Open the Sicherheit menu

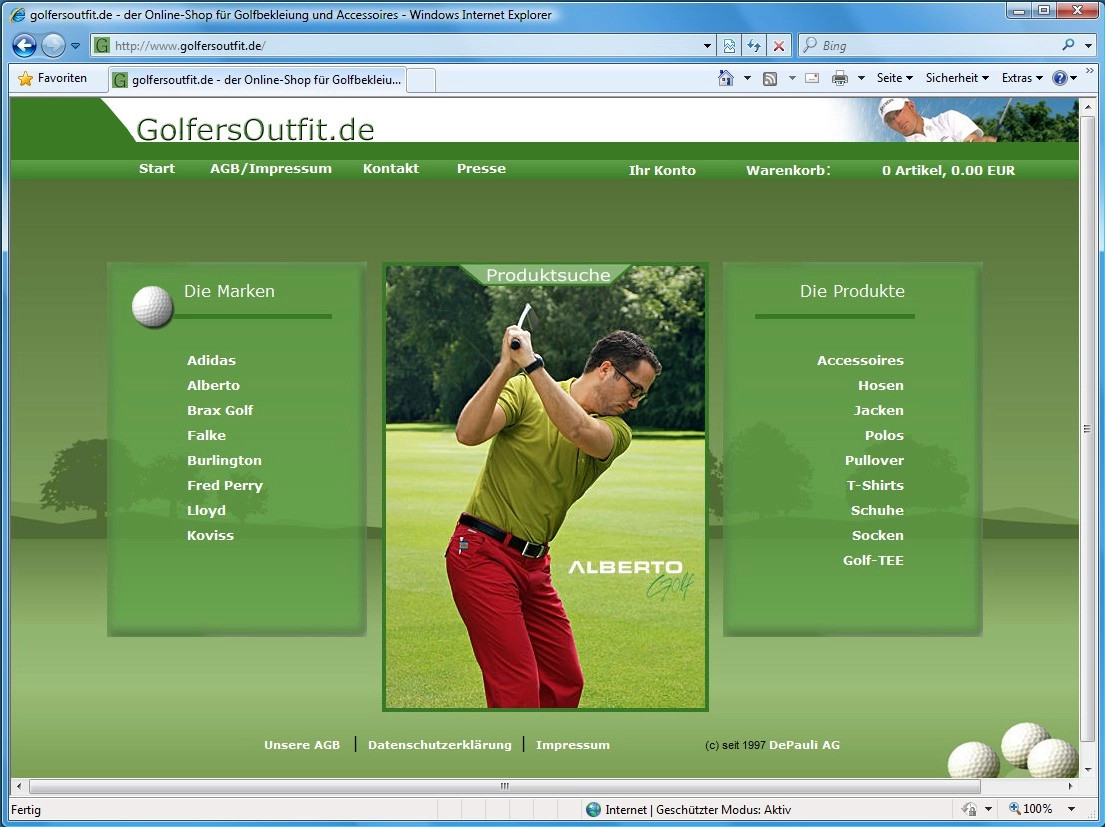coord(957,78)
